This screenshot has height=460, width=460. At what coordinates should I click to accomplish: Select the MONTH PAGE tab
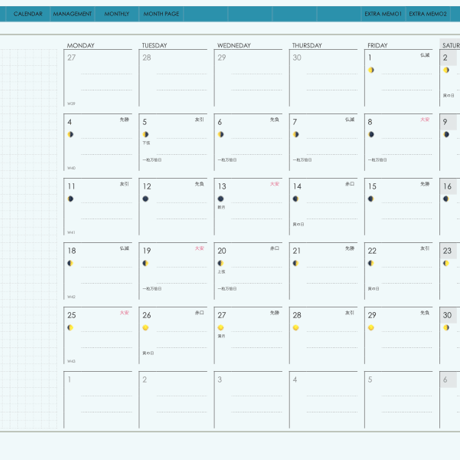pos(161,14)
